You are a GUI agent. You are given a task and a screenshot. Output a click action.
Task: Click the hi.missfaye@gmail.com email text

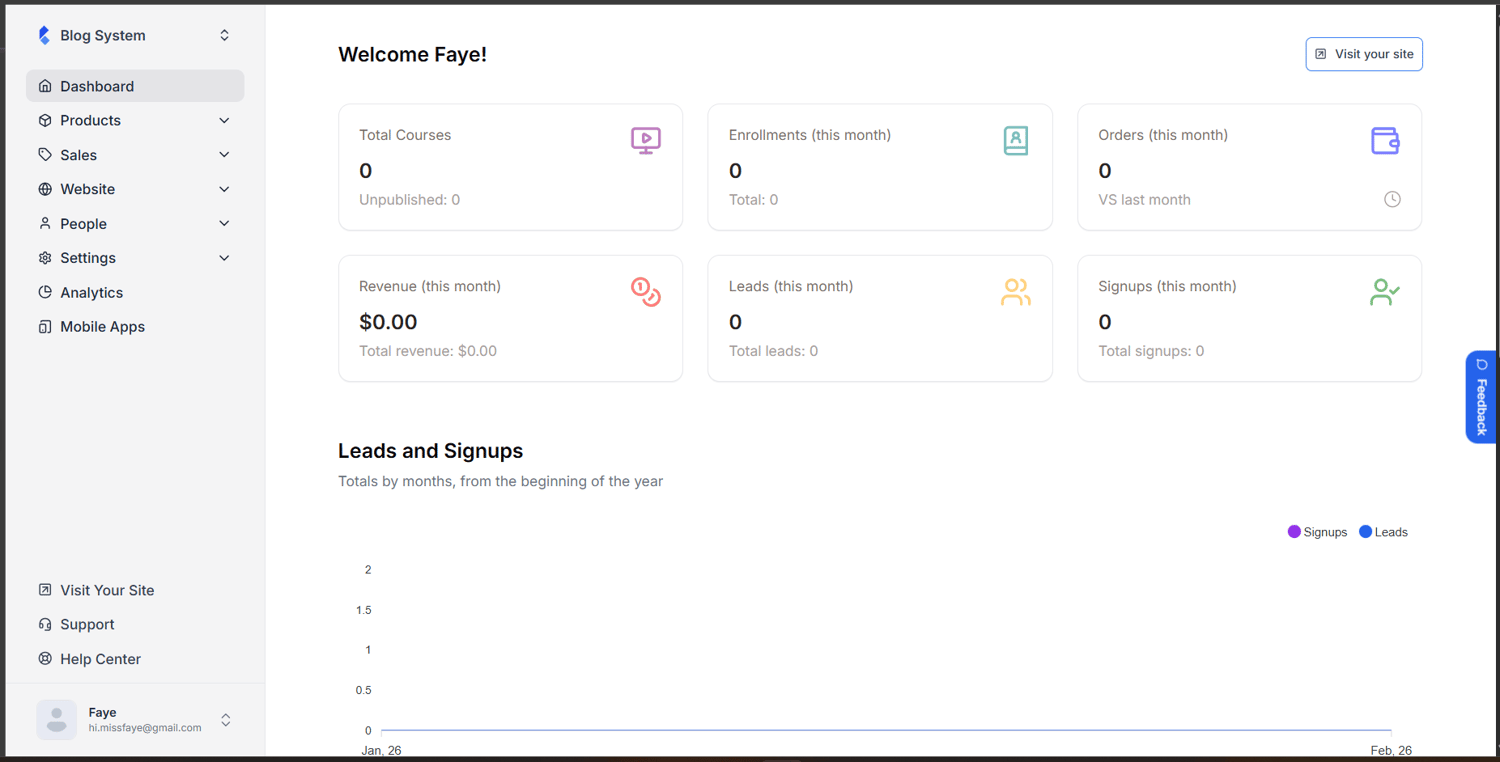point(145,728)
